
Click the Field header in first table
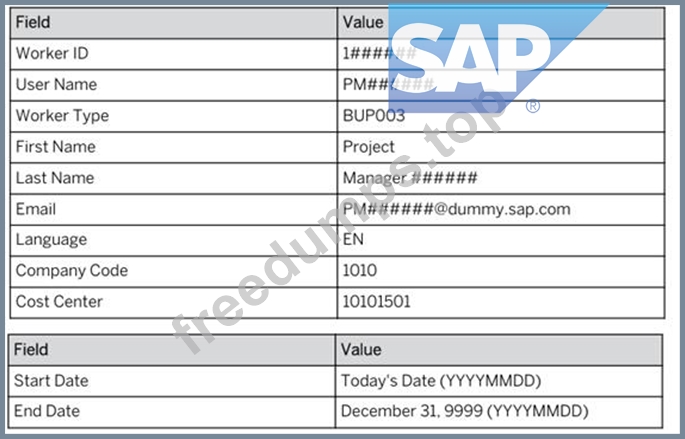tap(33, 22)
